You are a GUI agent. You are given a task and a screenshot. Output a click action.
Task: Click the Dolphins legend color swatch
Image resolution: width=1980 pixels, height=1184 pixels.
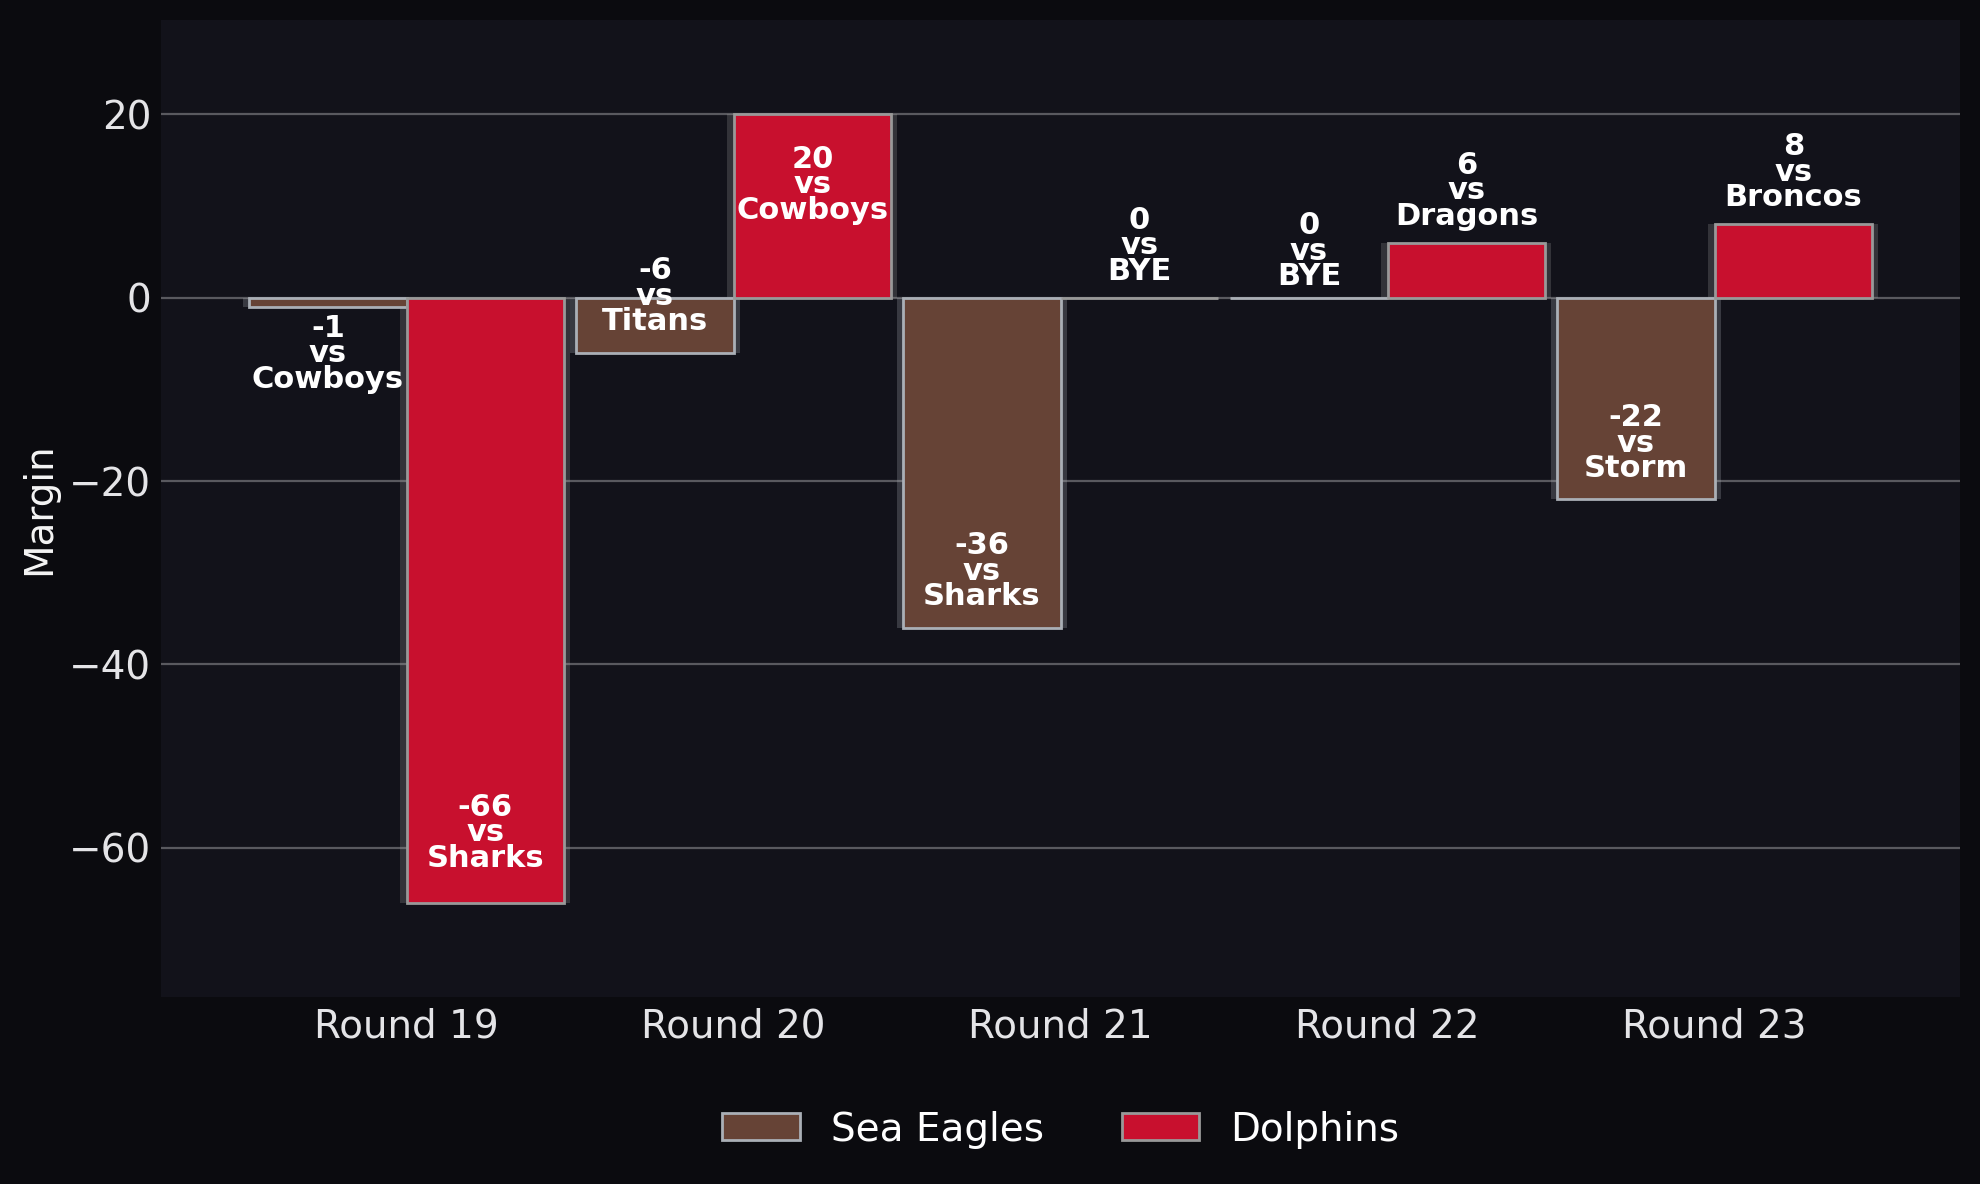(1161, 1127)
